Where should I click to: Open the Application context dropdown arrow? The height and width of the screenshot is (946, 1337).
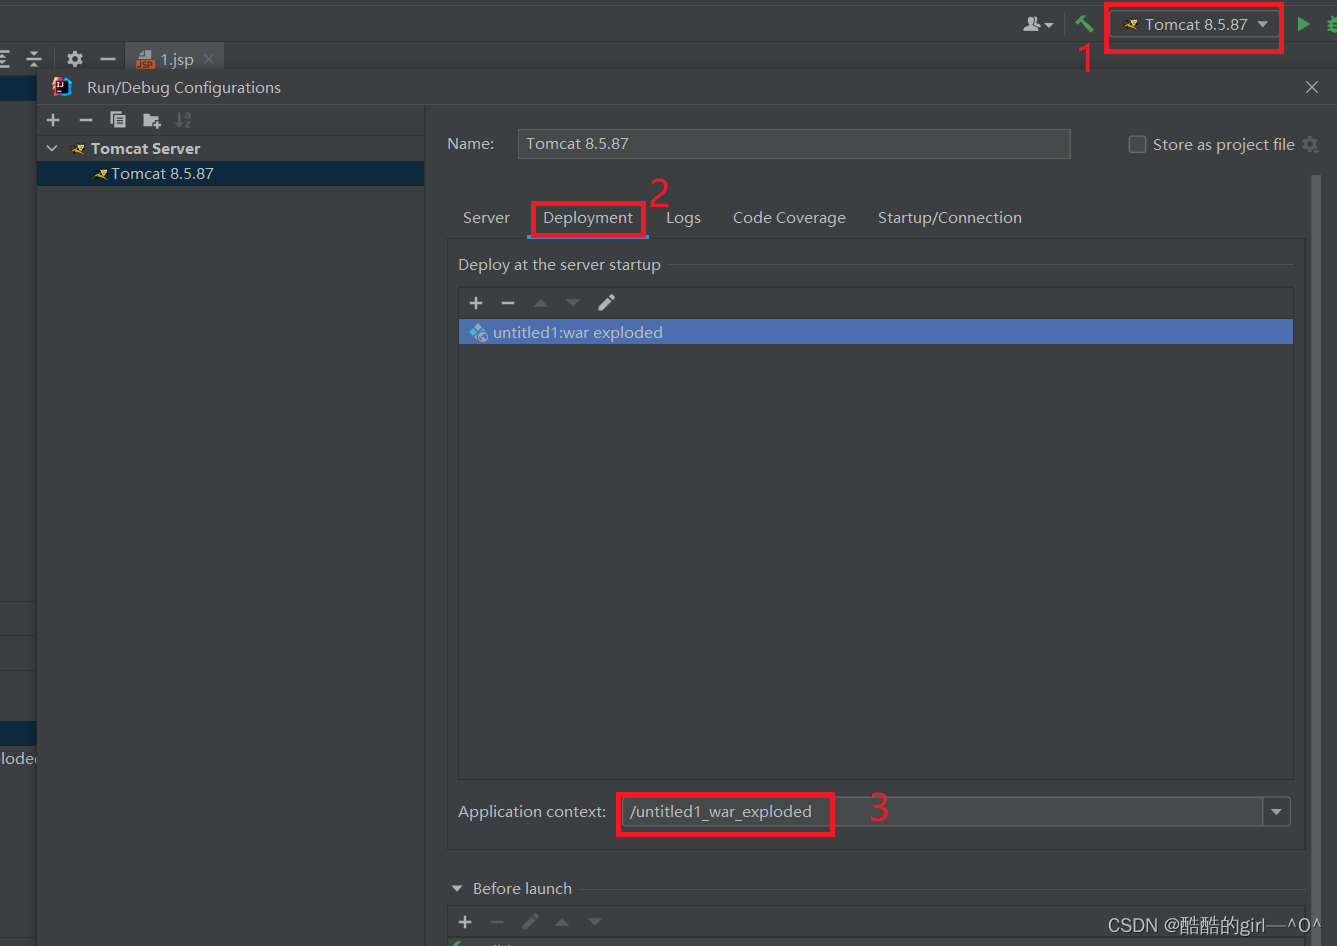pyautogui.click(x=1276, y=812)
